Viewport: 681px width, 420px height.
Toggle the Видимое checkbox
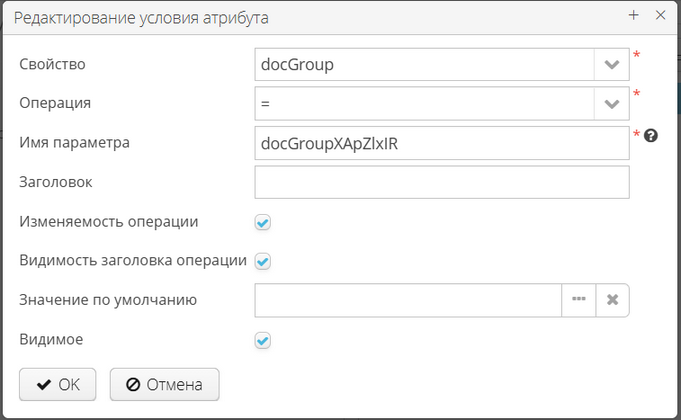263,341
